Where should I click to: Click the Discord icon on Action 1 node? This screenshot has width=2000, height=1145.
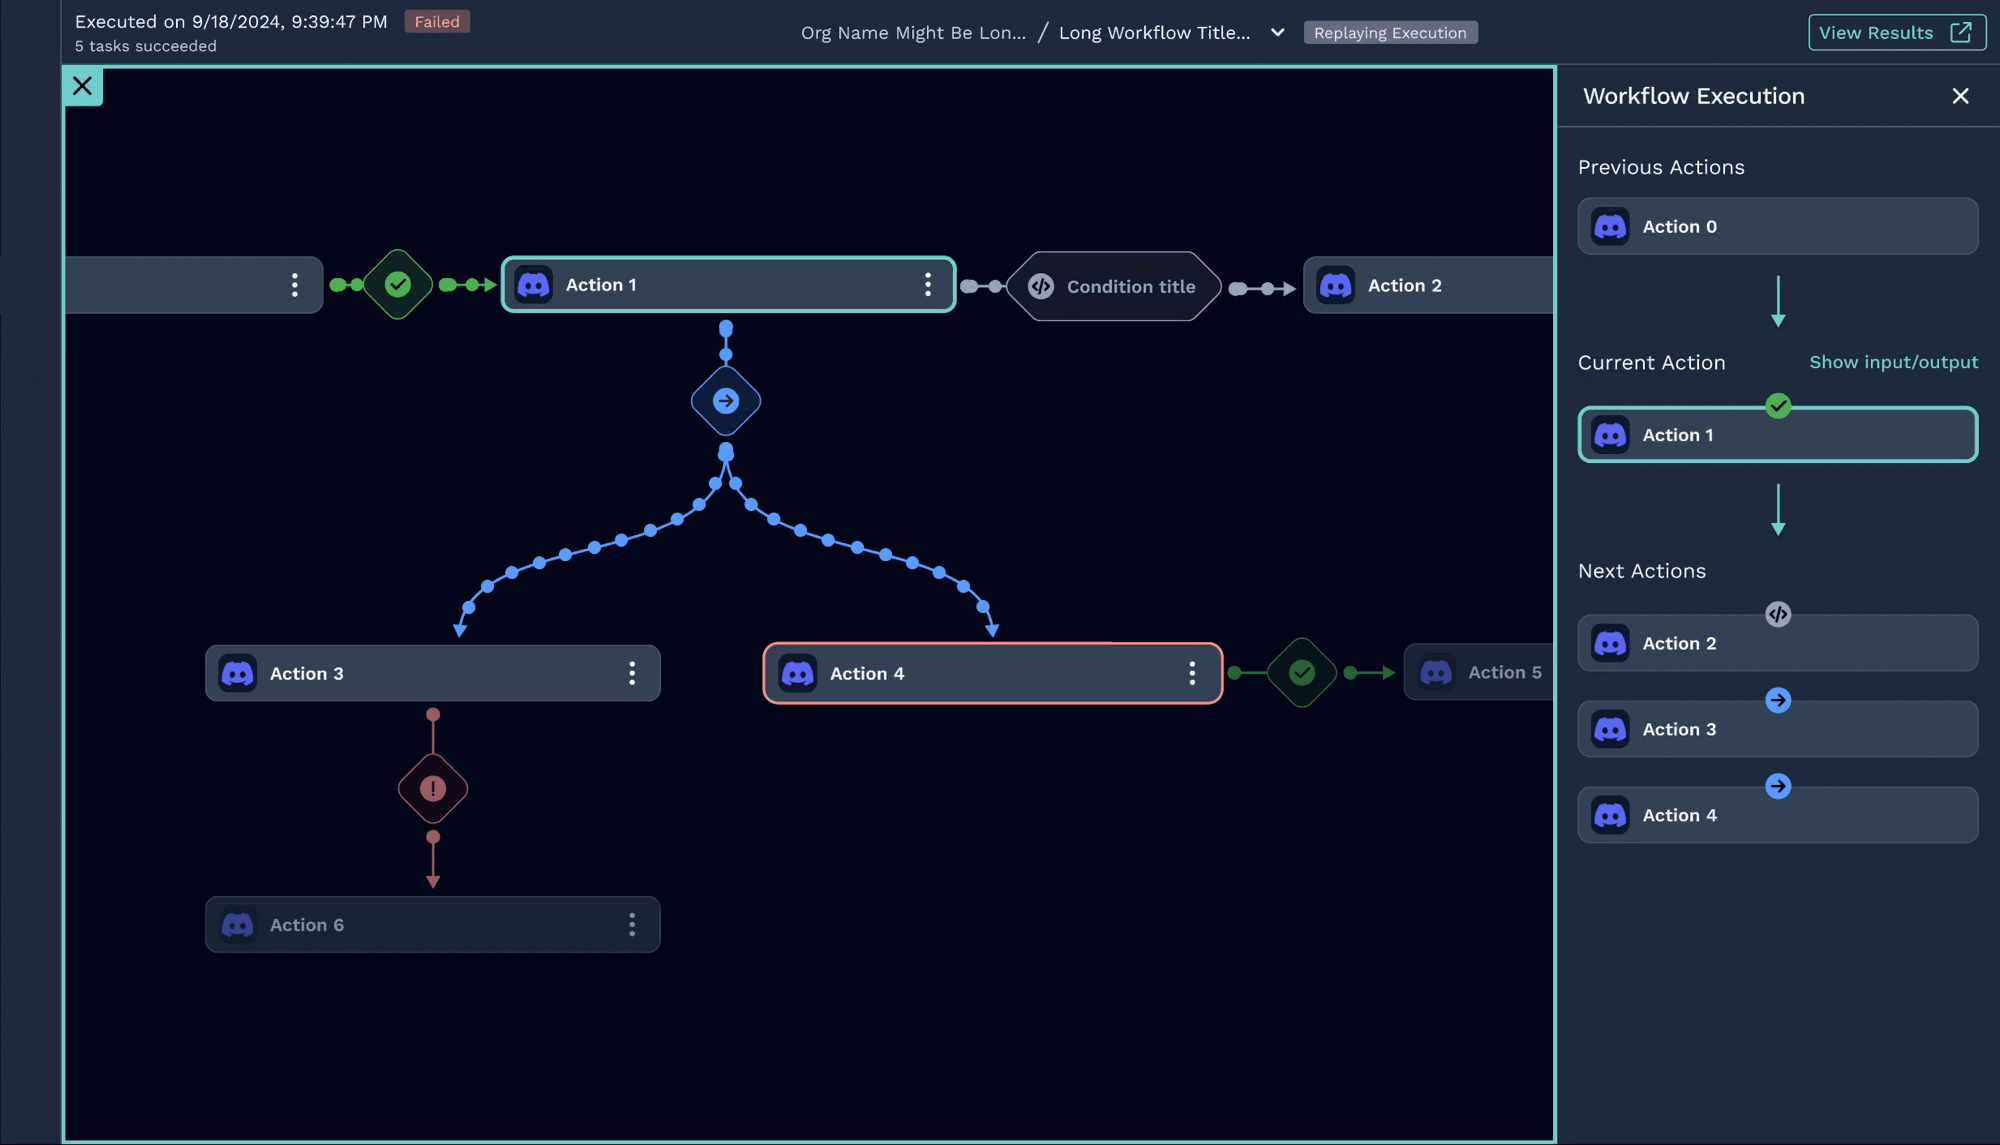535,285
